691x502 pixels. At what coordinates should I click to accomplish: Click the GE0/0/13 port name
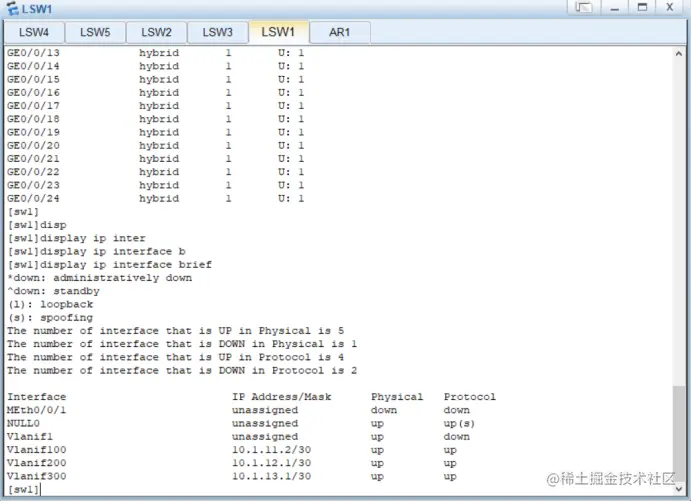tap(33, 53)
